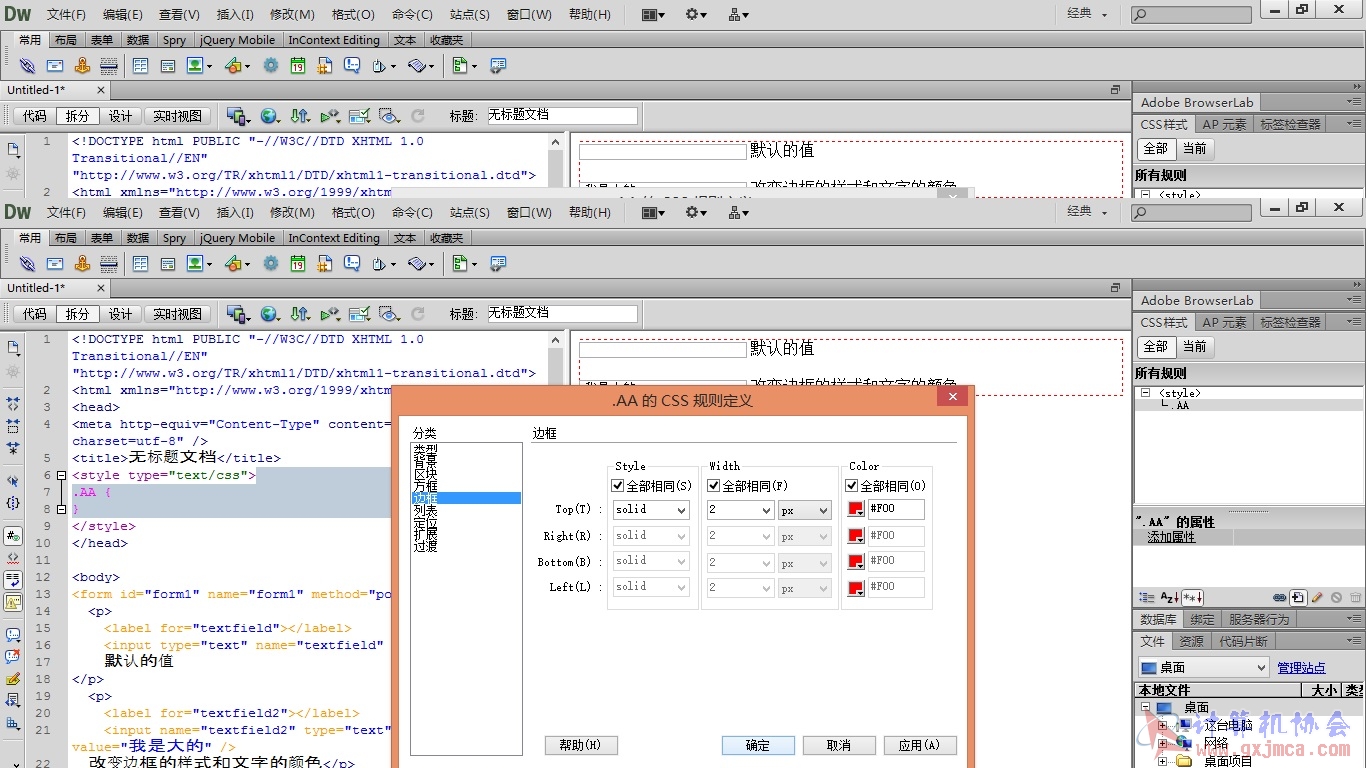Open the Top(T) border style dropdown

[651, 510]
